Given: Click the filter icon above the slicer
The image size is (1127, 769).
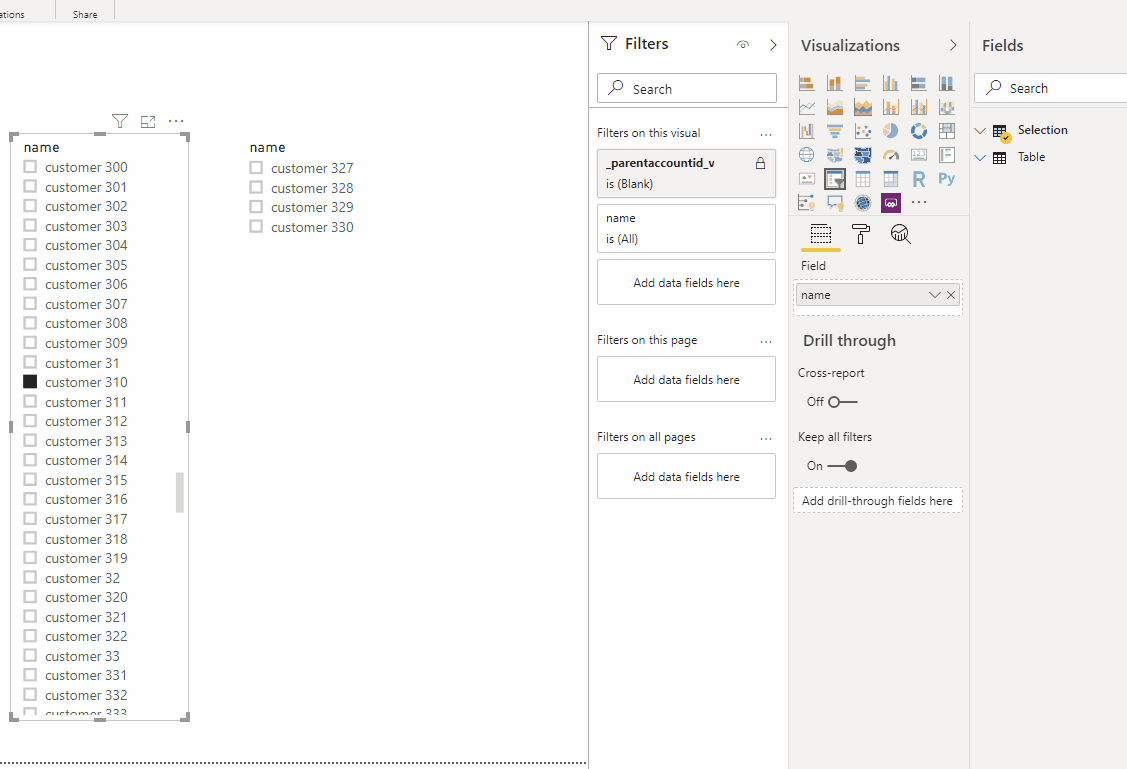Looking at the screenshot, I should click(120, 121).
